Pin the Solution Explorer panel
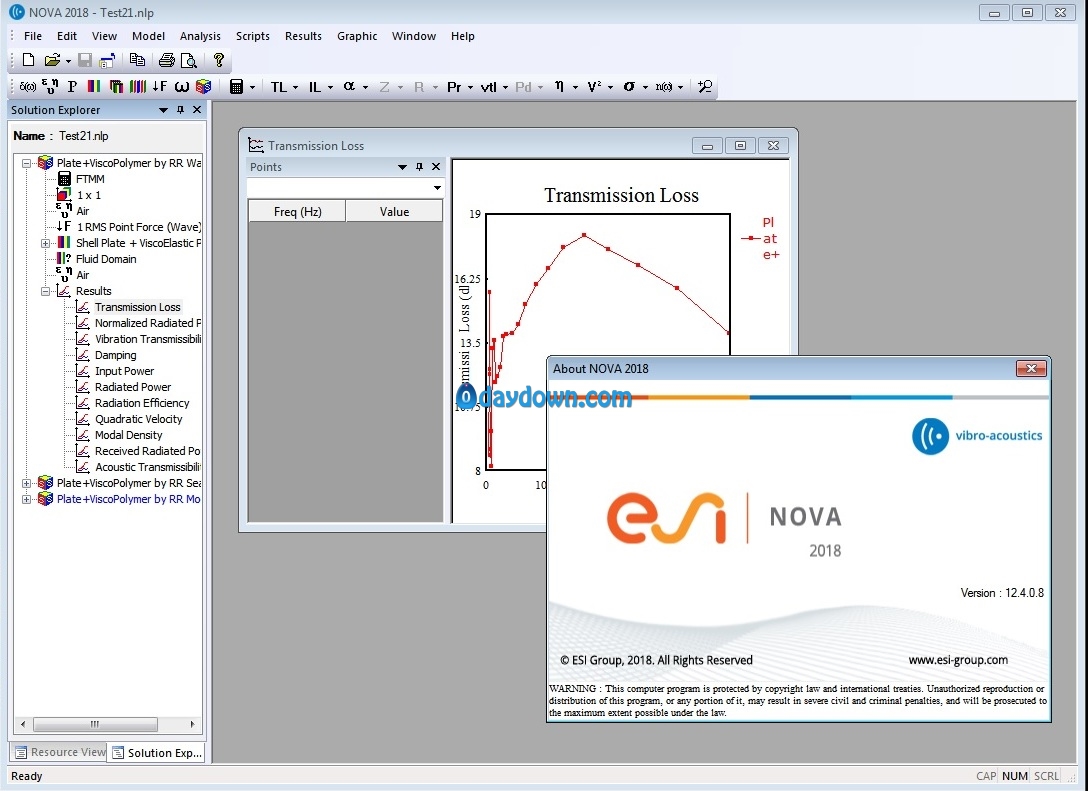This screenshot has height=791, width=1088. (180, 110)
